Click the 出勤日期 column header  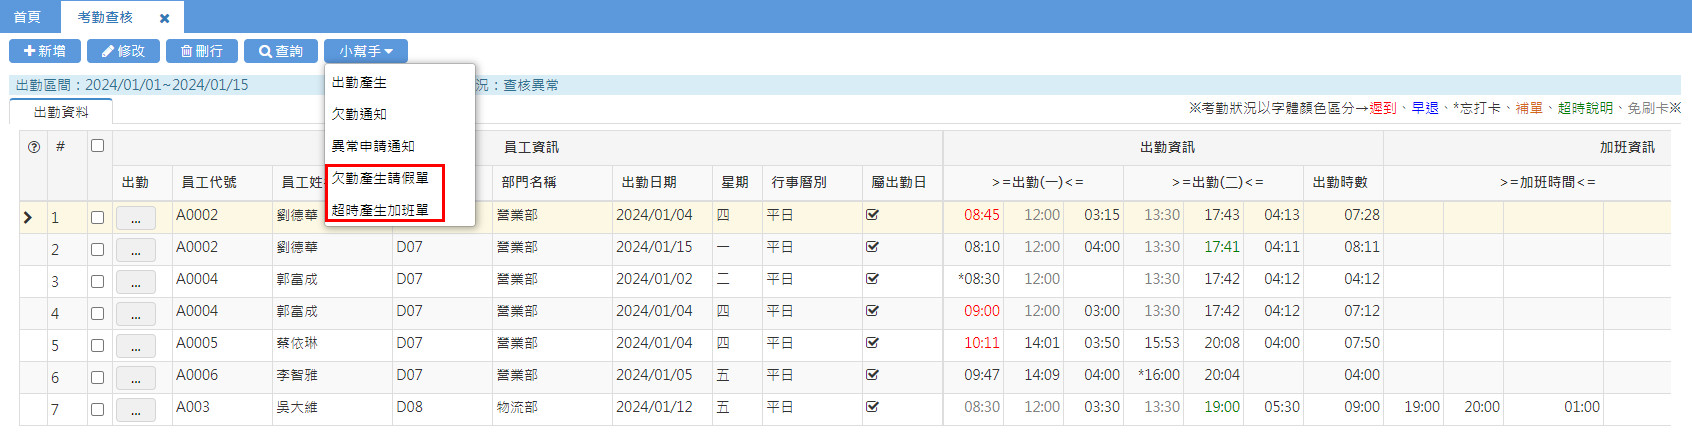pos(649,182)
